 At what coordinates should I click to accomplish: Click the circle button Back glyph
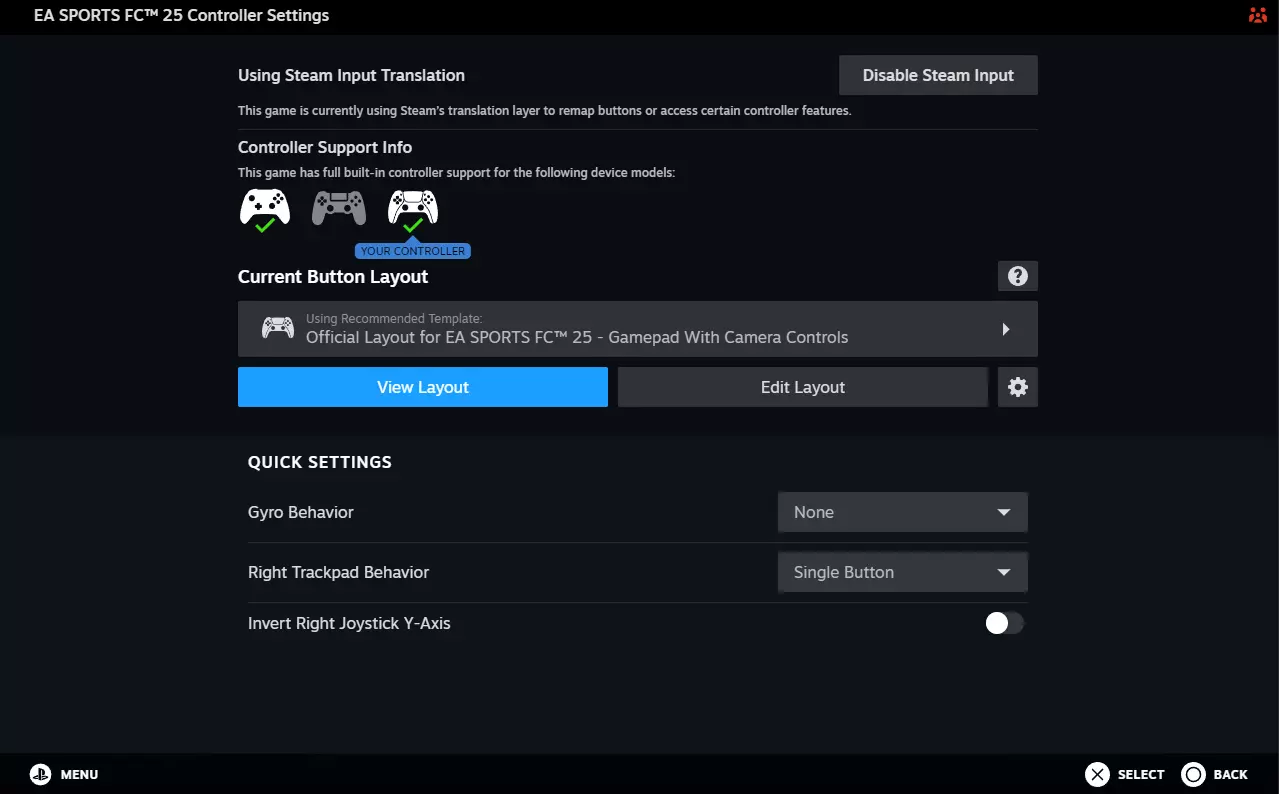[1193, 774]
